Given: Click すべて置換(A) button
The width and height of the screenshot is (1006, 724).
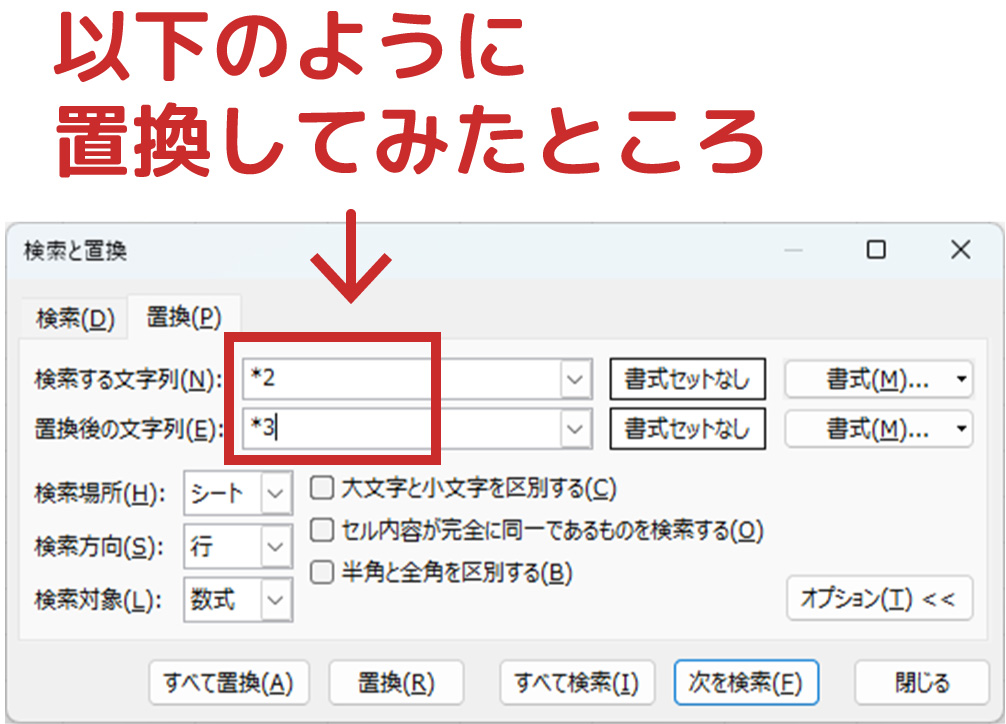Looking at the screenshot, I should pos(228,683).
